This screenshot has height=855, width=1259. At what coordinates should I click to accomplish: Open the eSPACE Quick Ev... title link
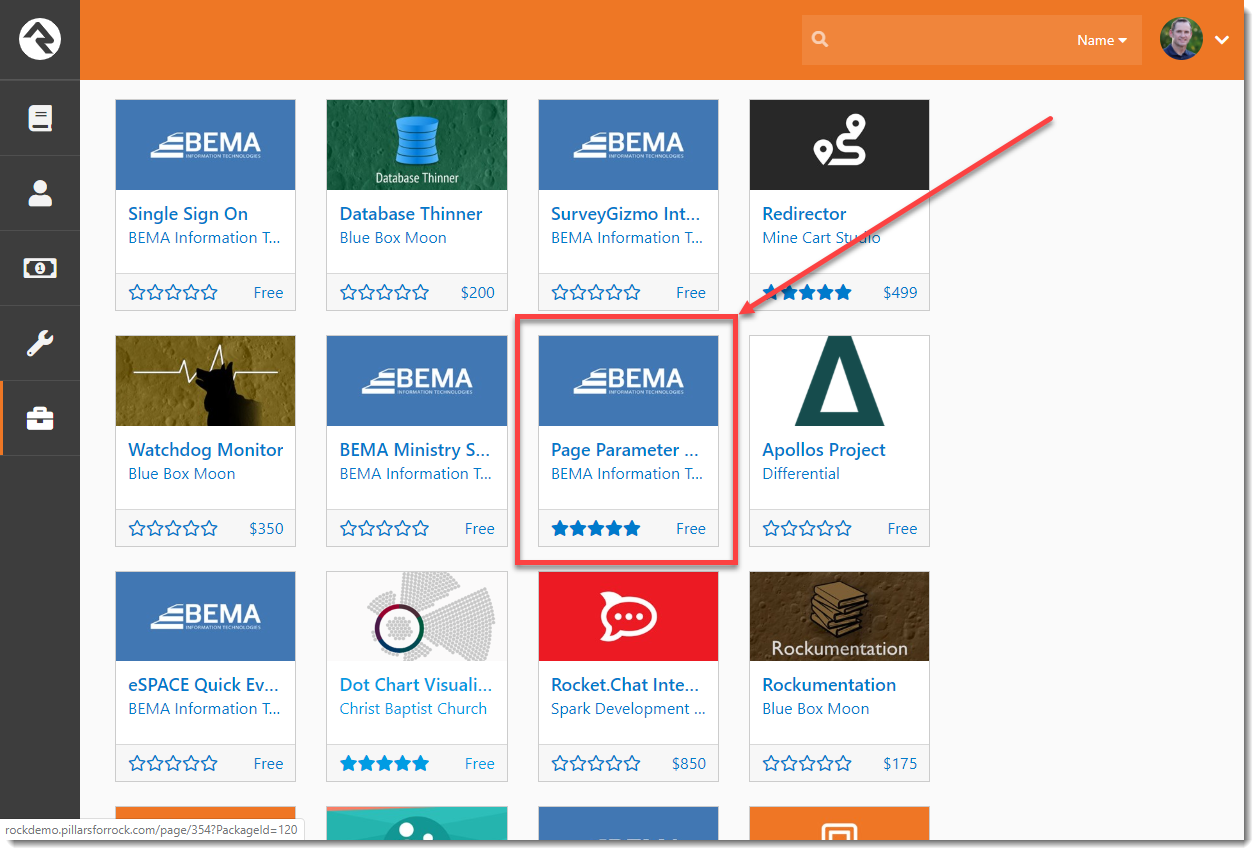tap(203, 685)
